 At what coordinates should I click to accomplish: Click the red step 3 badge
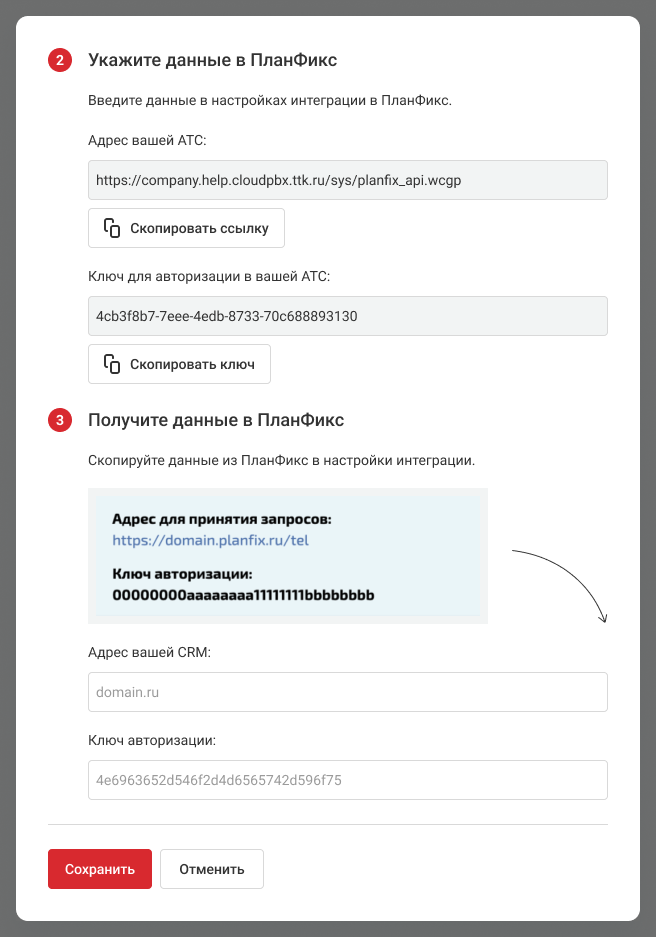(x=59, y=421)
